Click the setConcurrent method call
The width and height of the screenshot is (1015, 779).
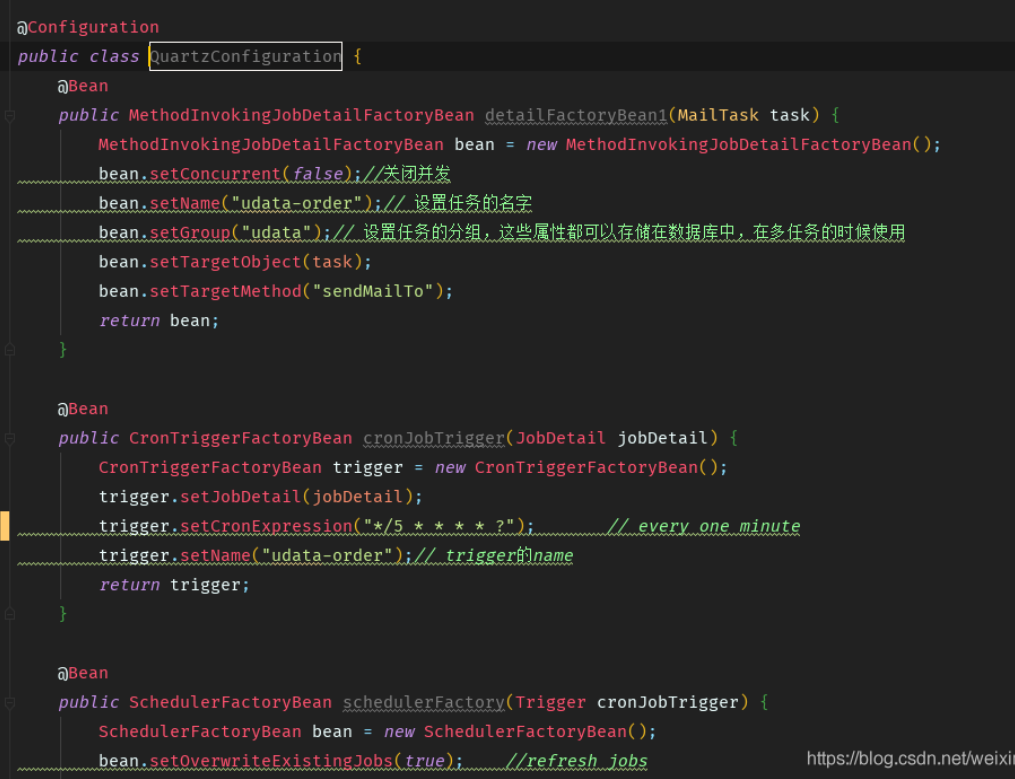[216, 174]
